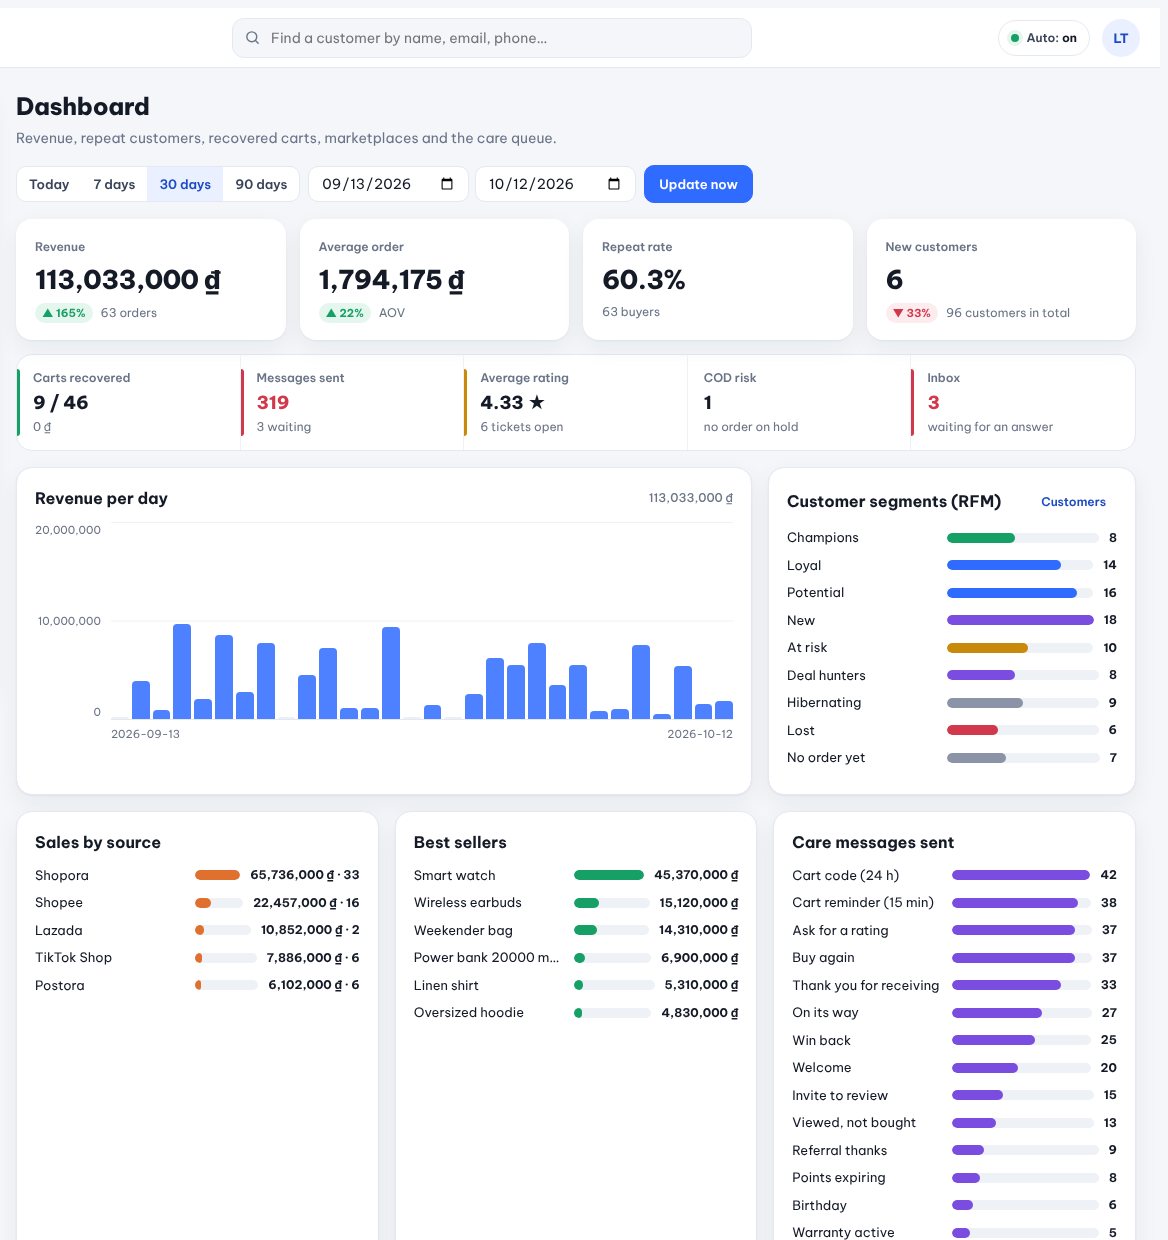Click the Champions segment progress bar
This screenshot has height=1240, width=1168.
click(x=1022, y=538)
